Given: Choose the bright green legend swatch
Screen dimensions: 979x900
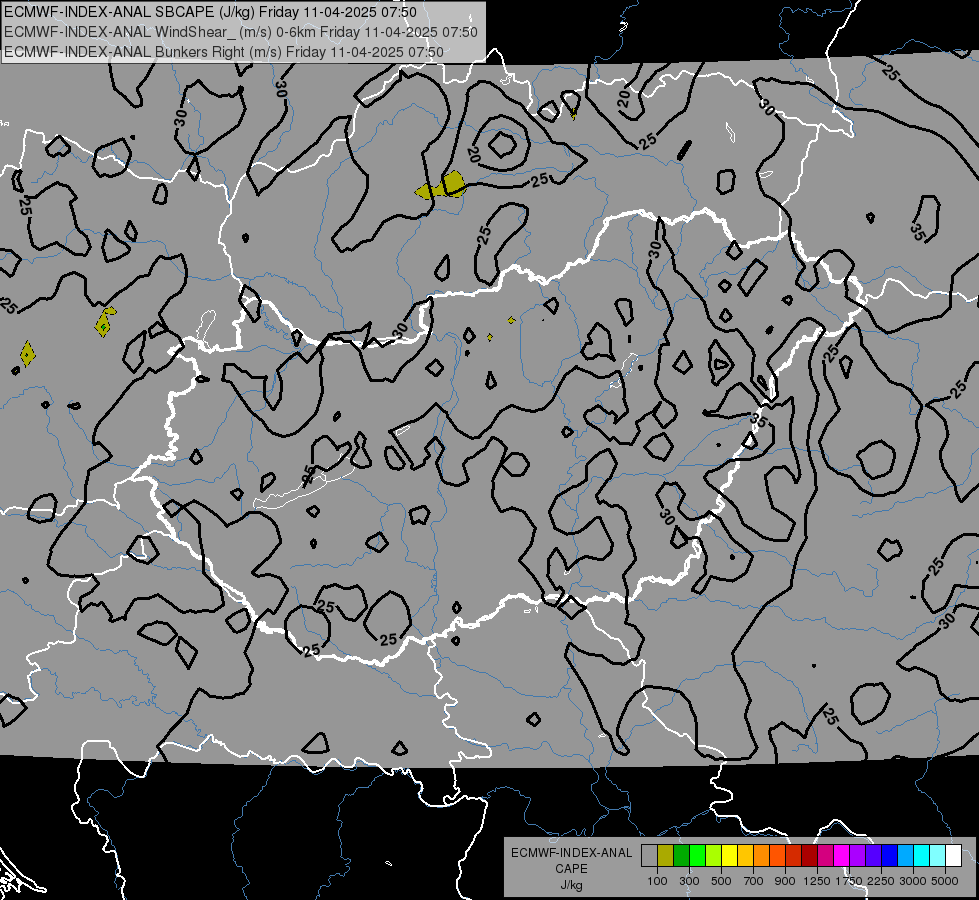Looking at the screenshot, I should click(697, 856).
